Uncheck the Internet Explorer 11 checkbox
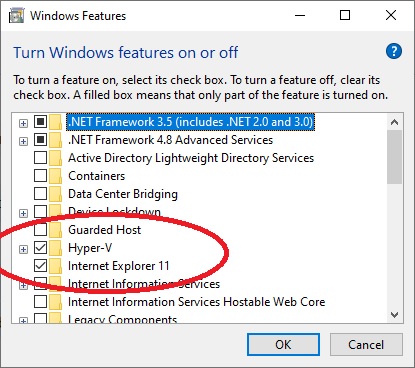Image resolution: width=415 pixels, height=368 pixels. (40, 266)
